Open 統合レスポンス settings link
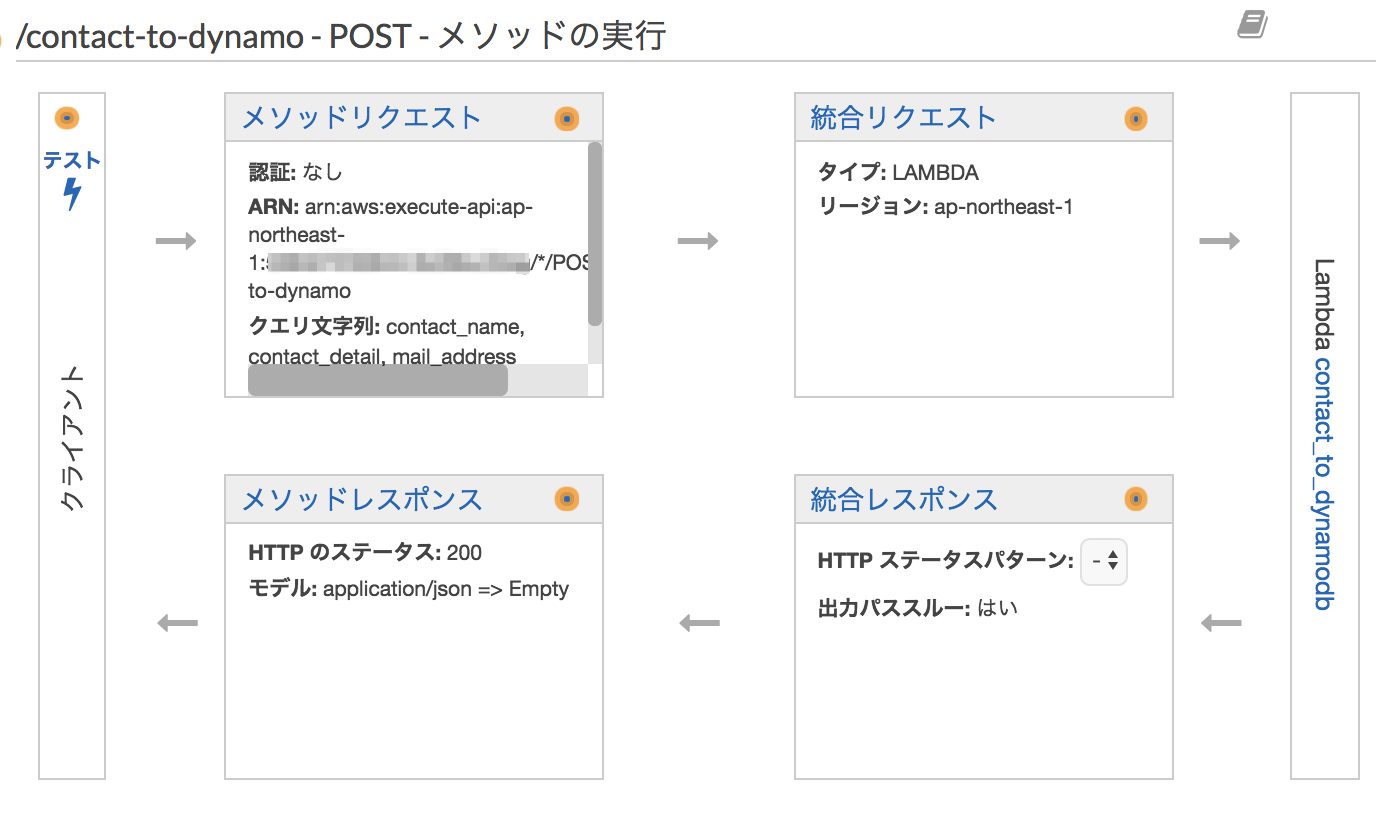 point(903,498)
